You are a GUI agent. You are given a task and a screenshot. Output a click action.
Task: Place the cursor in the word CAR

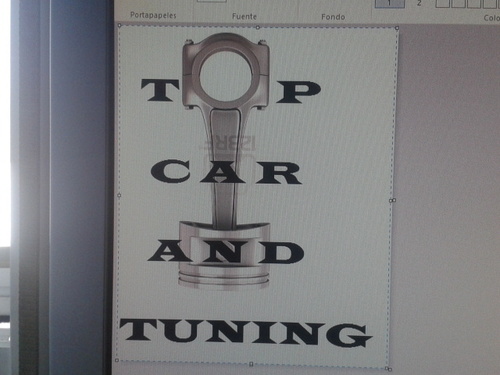[226, 172]
